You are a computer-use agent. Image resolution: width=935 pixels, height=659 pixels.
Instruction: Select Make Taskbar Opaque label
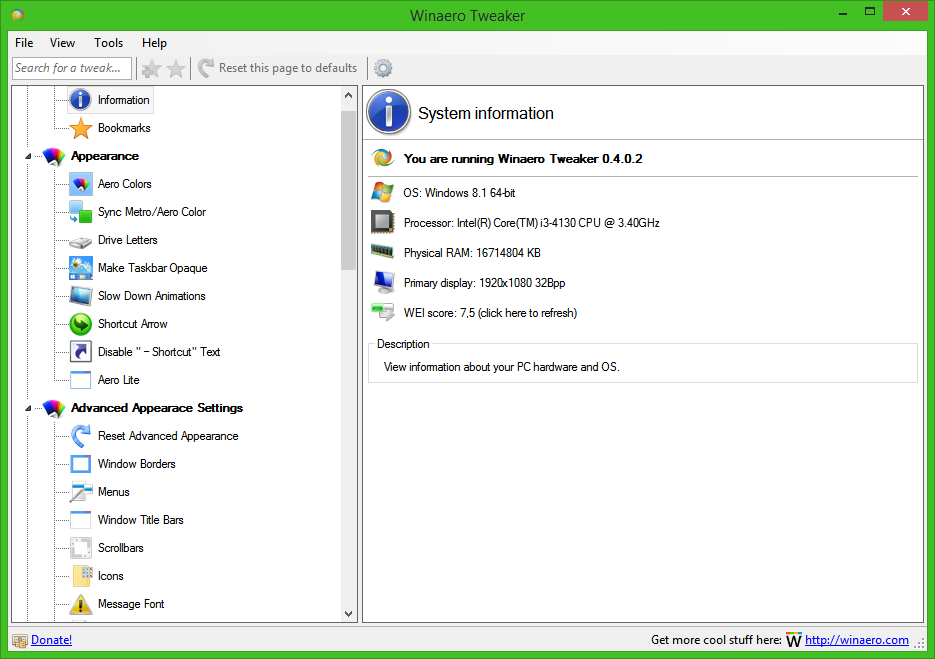(153, 268)
